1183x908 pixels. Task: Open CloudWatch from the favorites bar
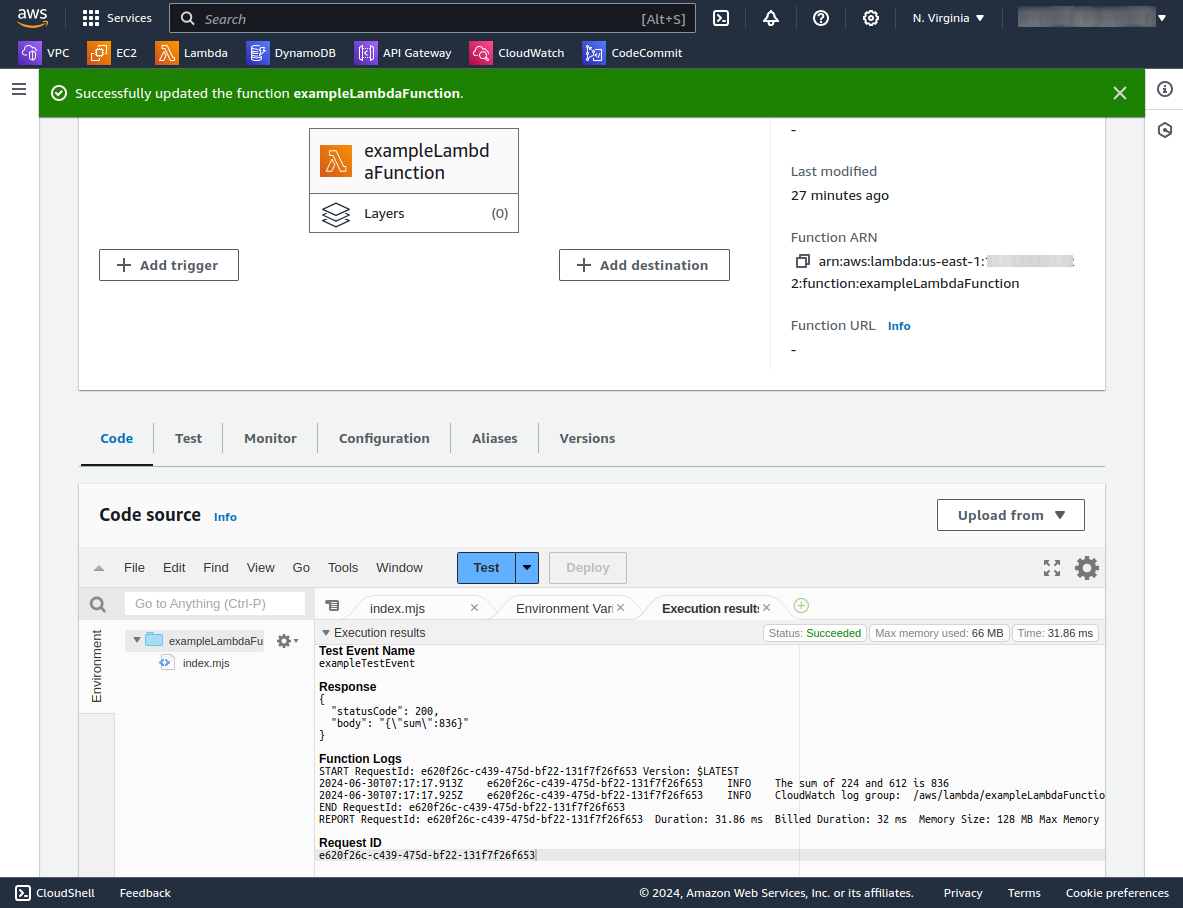pos(517,52)
